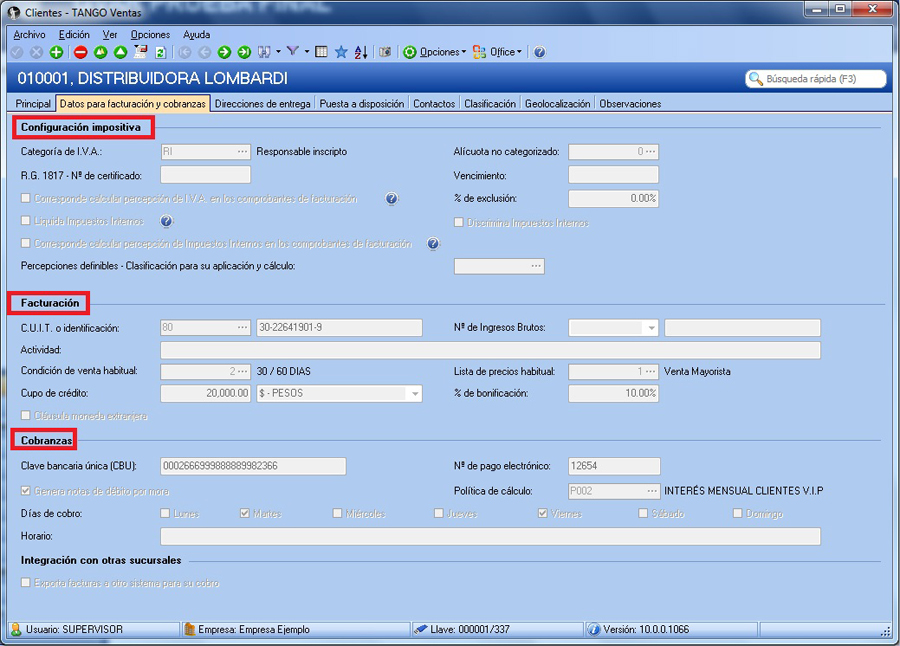Expand the '$ - PESOS' currency dropdown
The image size is (900, 646).
coord(414,393)
